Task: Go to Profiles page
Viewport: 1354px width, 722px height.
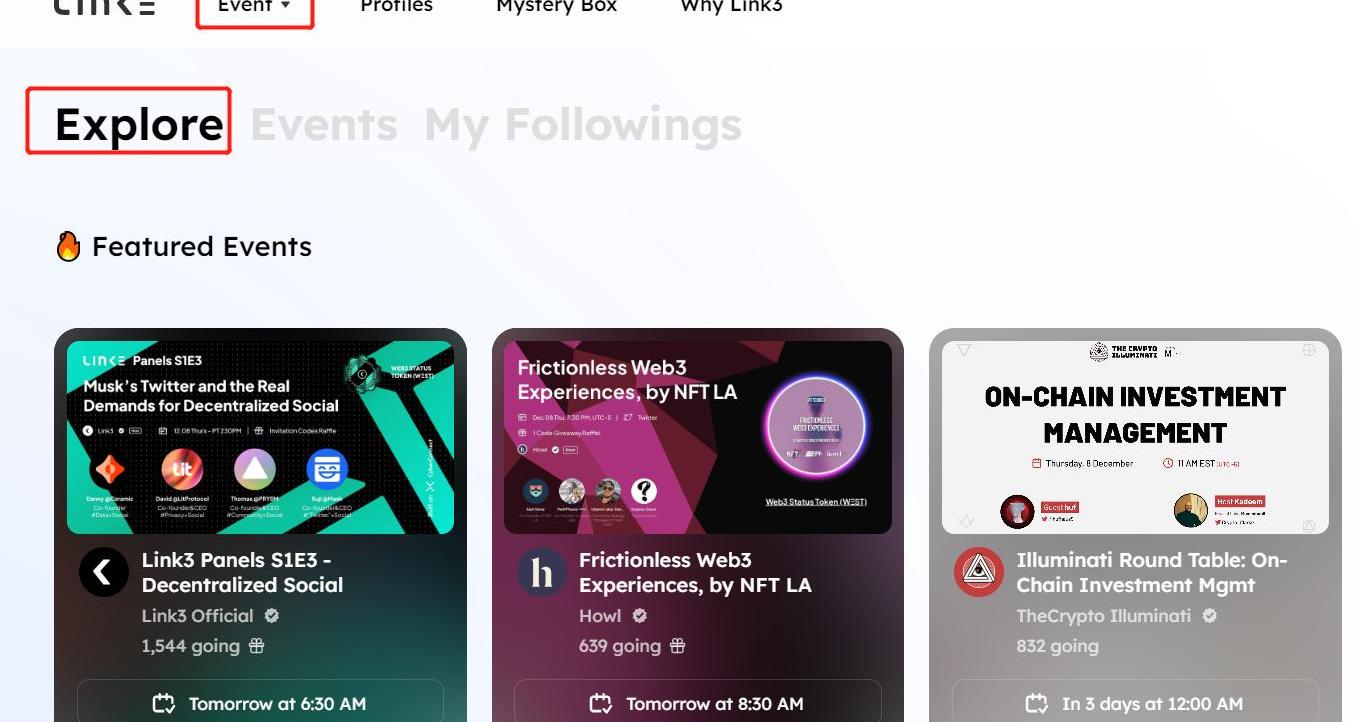Action: point(396,6)
